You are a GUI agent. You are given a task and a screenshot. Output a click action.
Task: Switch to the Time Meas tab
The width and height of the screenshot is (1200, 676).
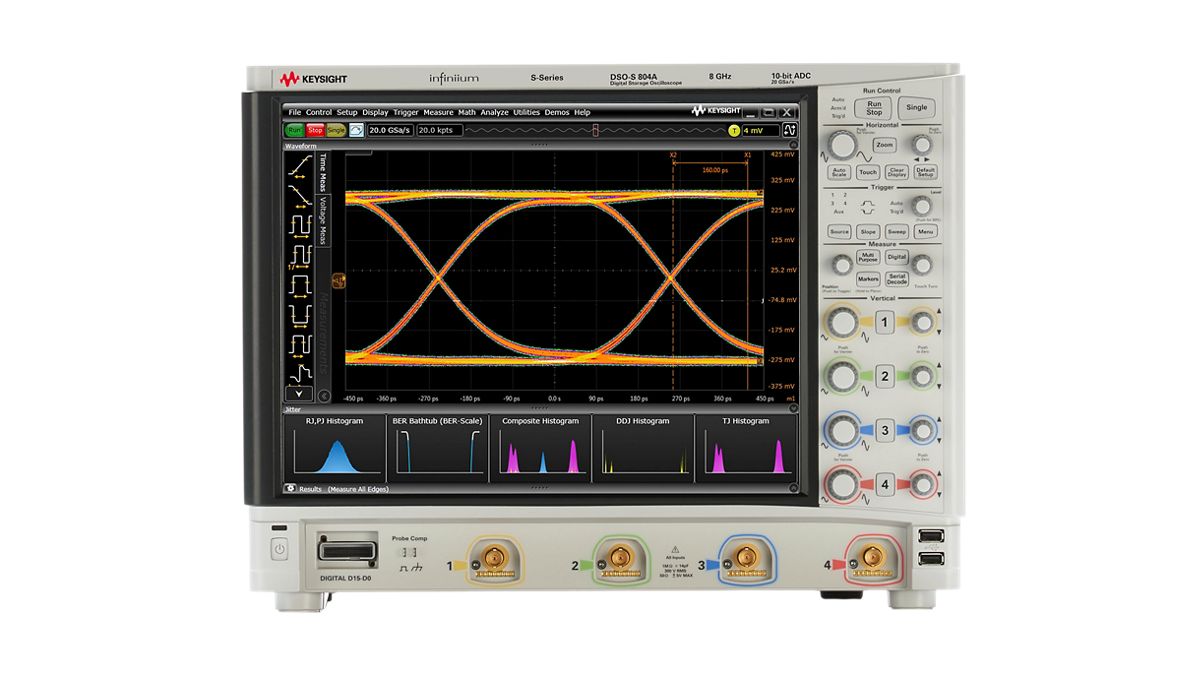pos(323,172)
